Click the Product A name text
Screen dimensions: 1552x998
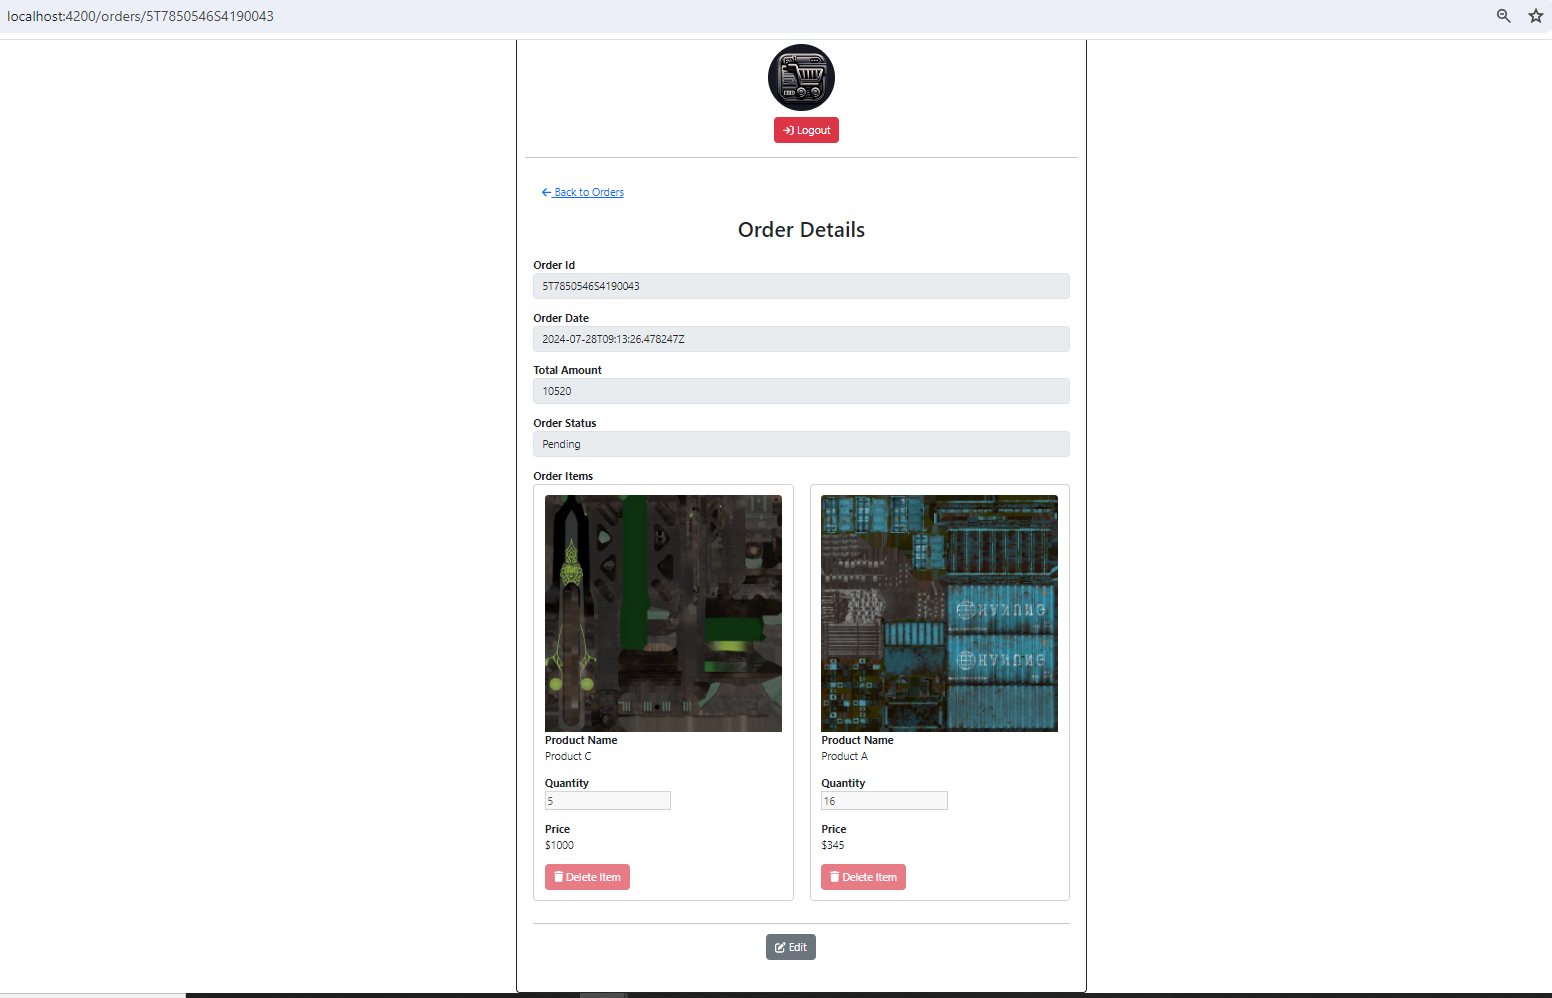[x=844, y=756]
